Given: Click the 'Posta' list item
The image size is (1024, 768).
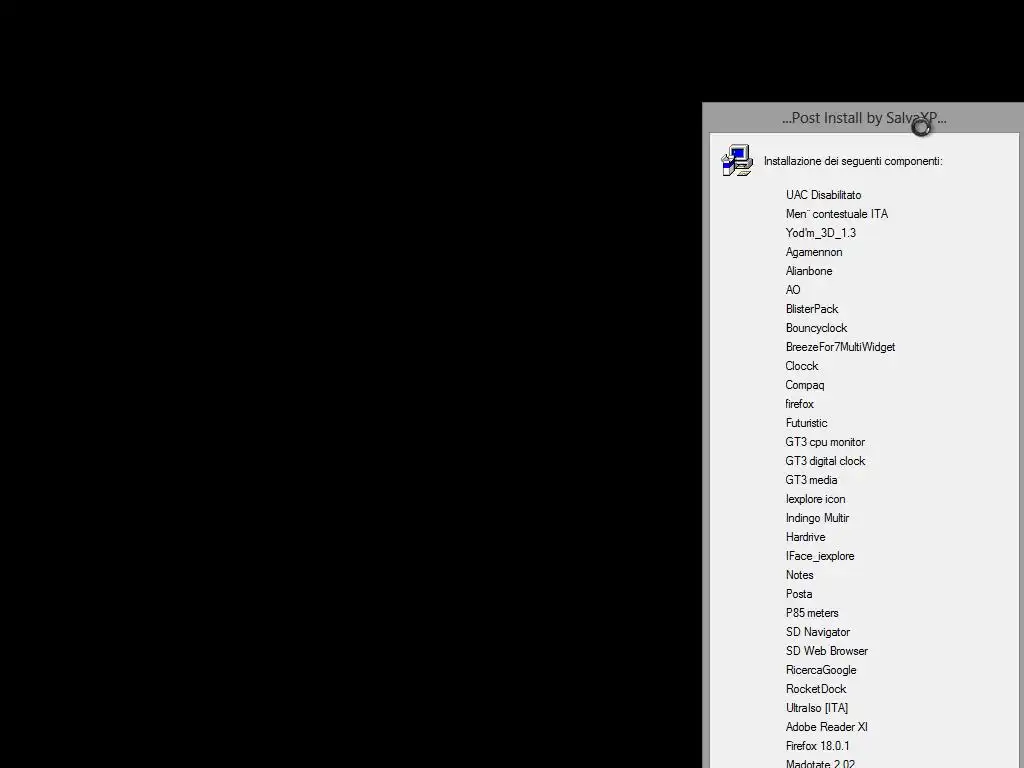Looking at the screenshot, I should point(799,594).
